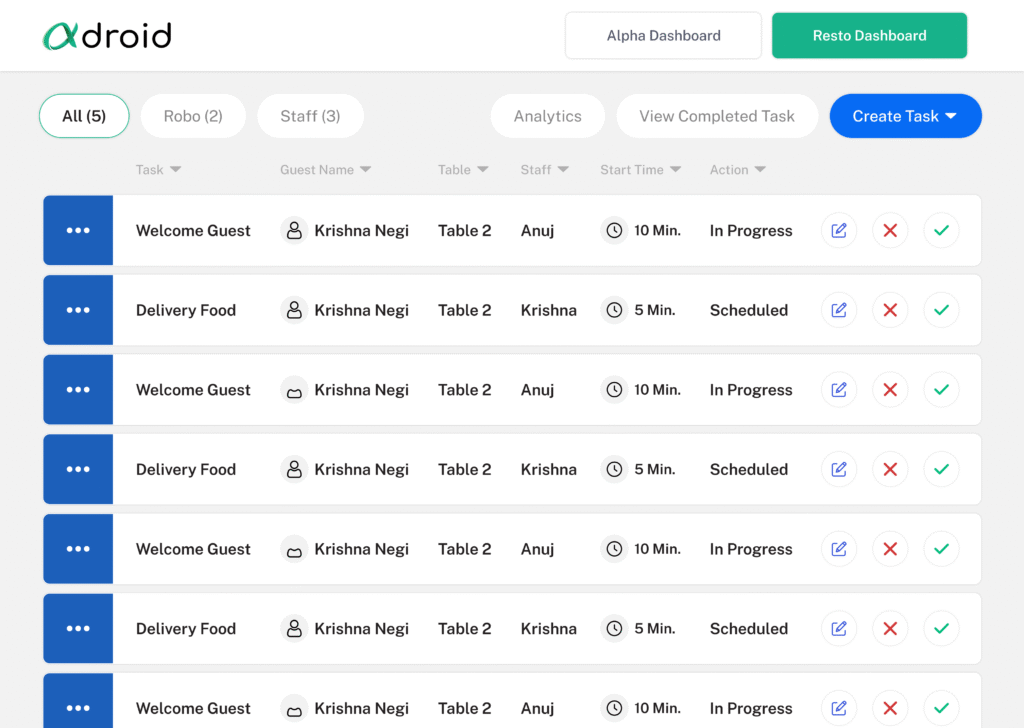Open the blue dots menu on sixth row
Viewport: 1024px width, 728px height.
point(78,629)
